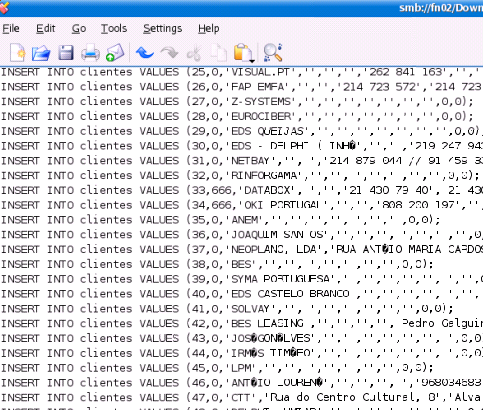
Task: Click the application icon in title bar
Action: [x=4, y=7]
